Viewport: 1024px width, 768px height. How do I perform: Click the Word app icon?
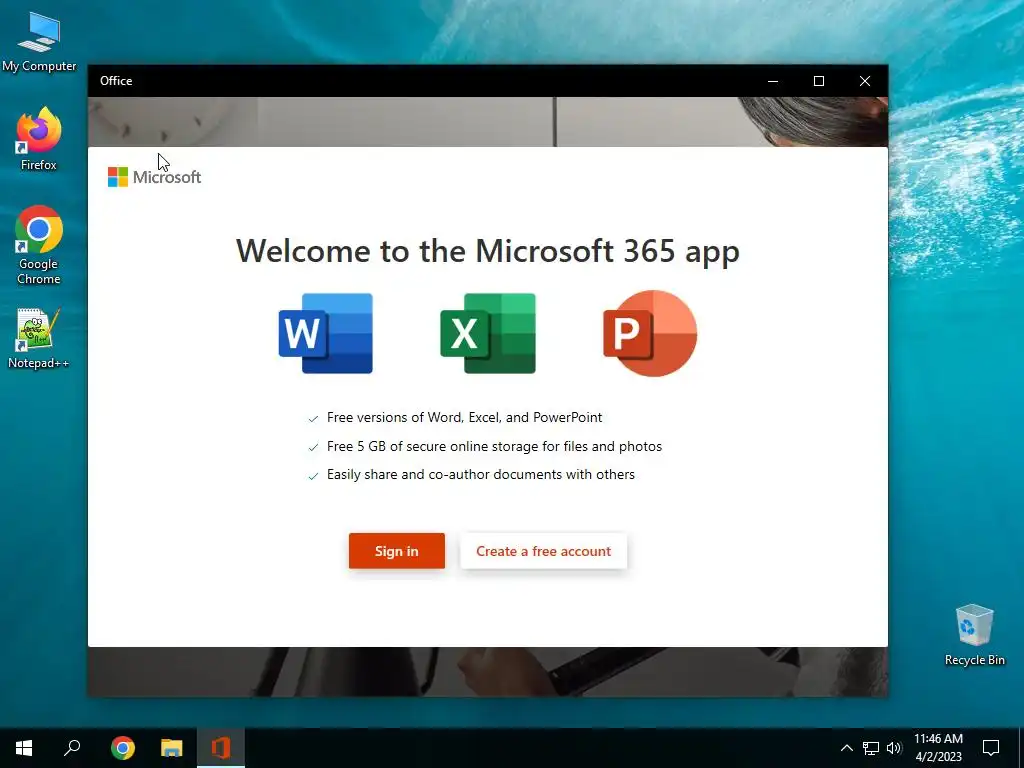325,333
